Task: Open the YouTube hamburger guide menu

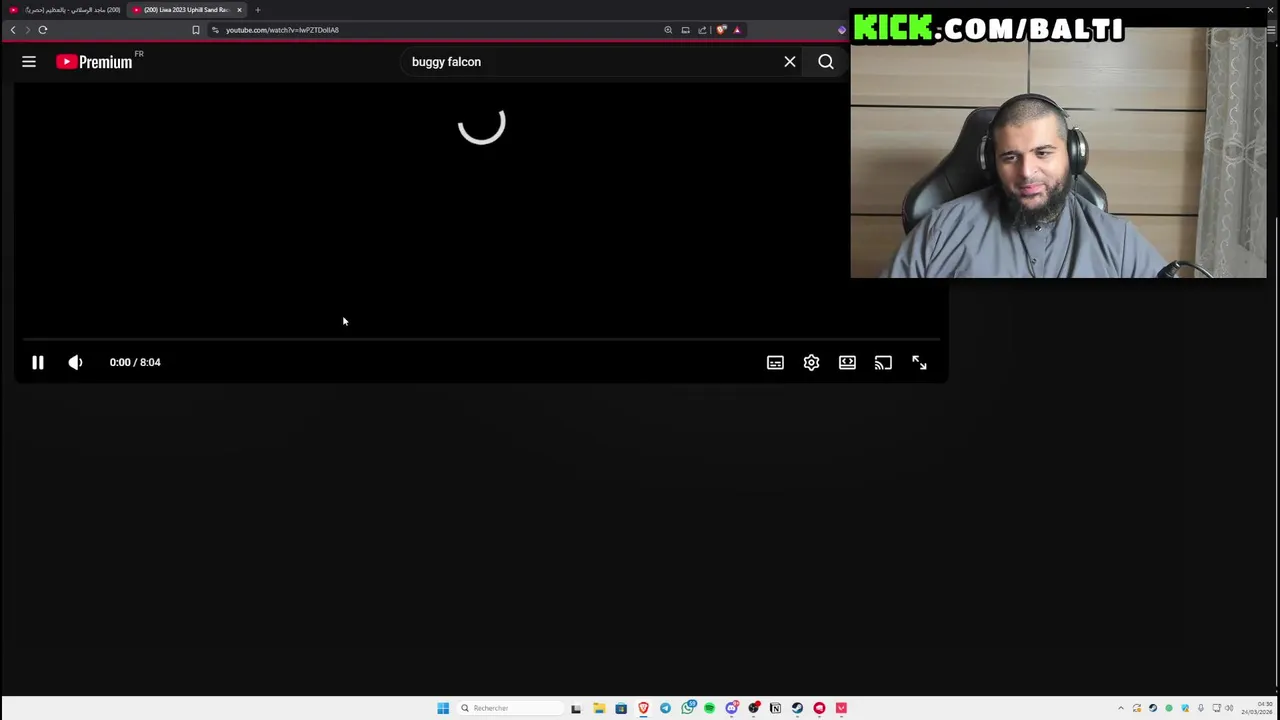Action: click(29, 62)
